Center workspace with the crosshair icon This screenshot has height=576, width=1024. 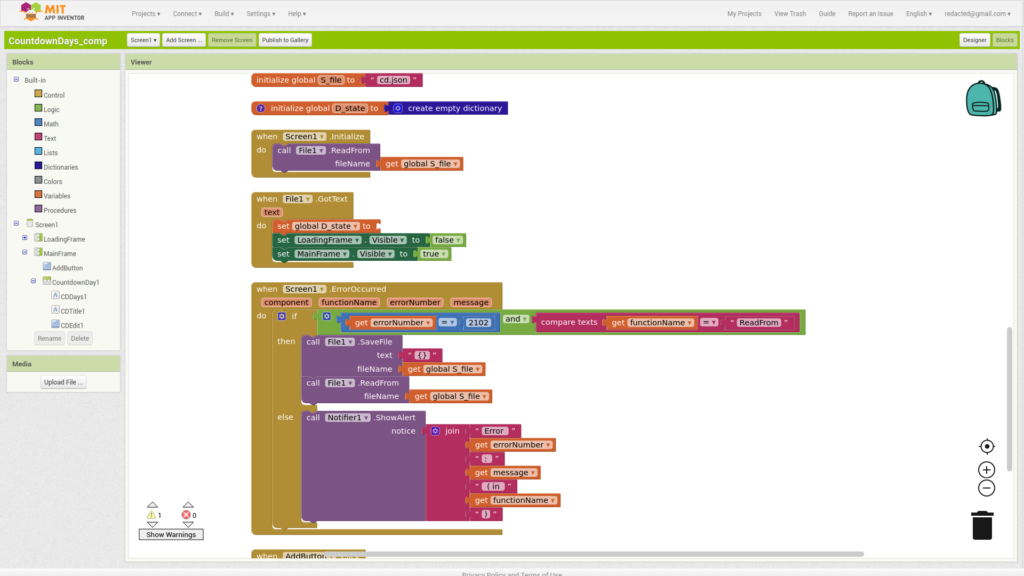(987, 446)
